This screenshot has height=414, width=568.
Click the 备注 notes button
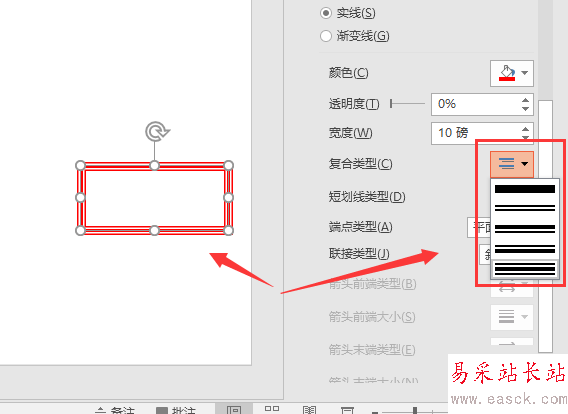(115, 410)
